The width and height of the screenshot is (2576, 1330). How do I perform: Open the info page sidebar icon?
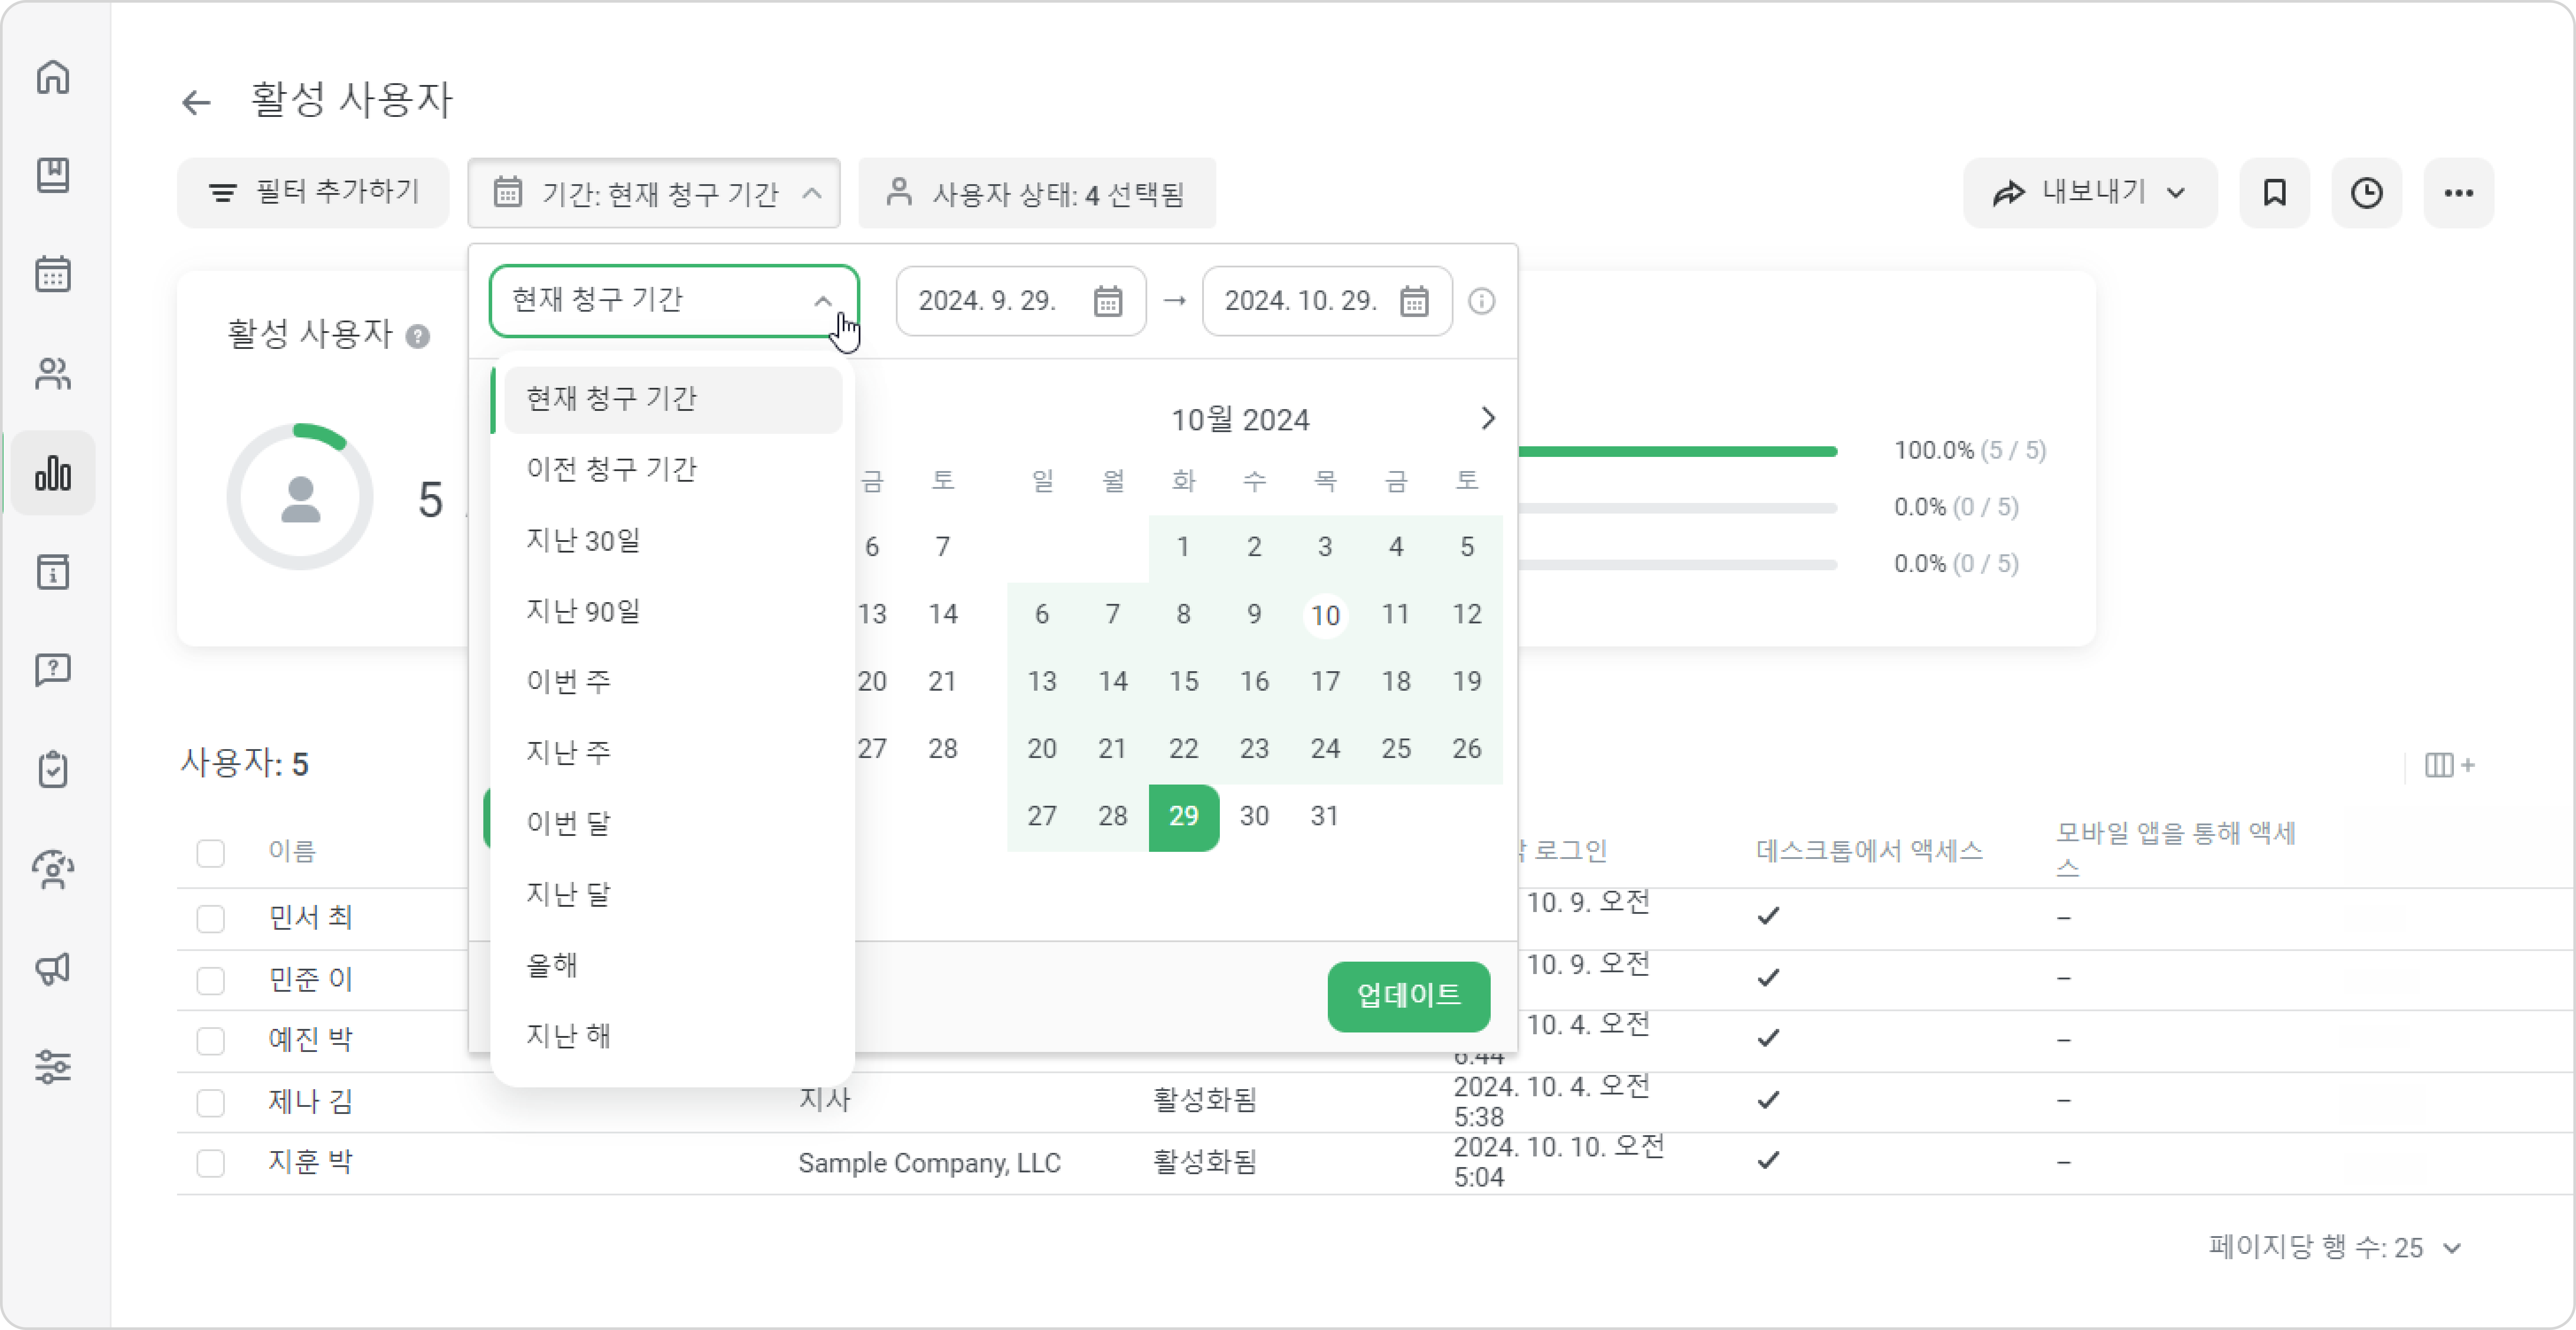click(53, 572)
